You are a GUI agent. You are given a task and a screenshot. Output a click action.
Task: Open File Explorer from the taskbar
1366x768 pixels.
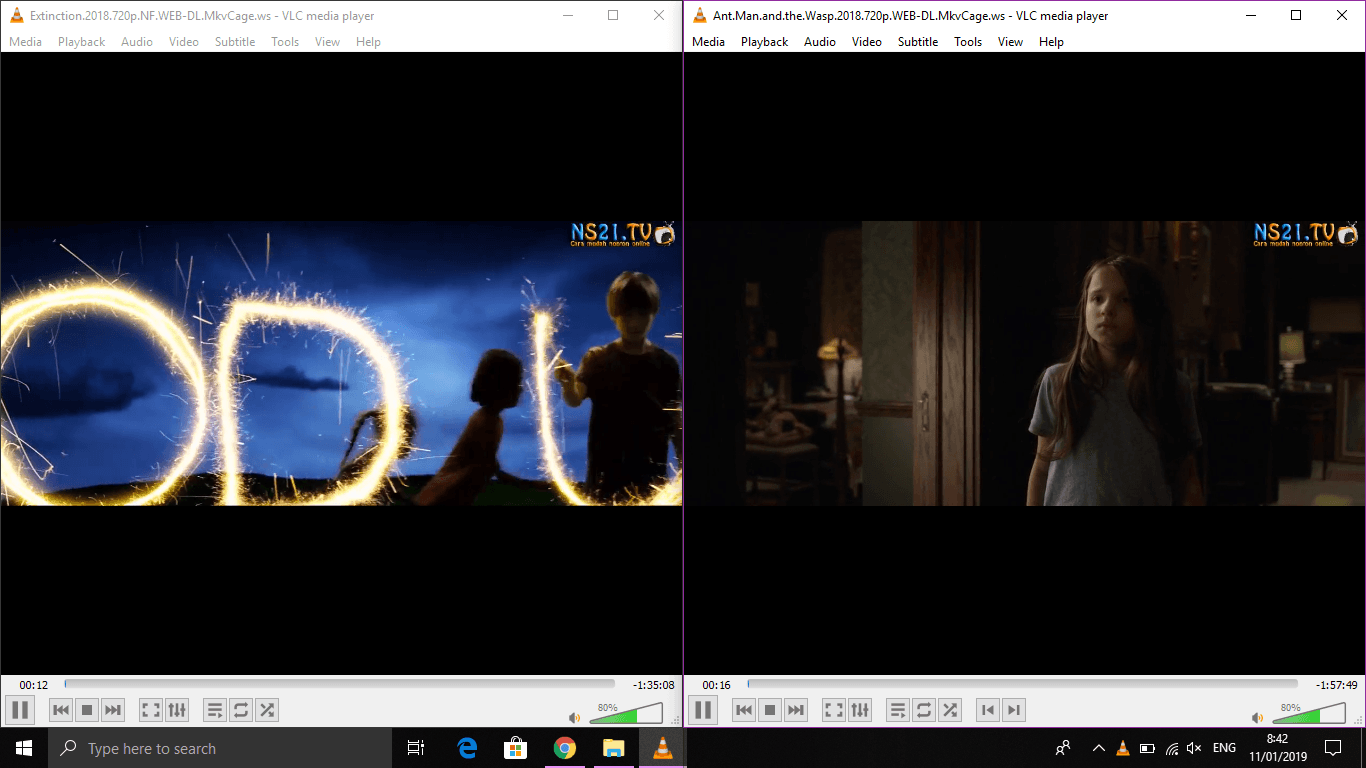[x=614, y=748]
